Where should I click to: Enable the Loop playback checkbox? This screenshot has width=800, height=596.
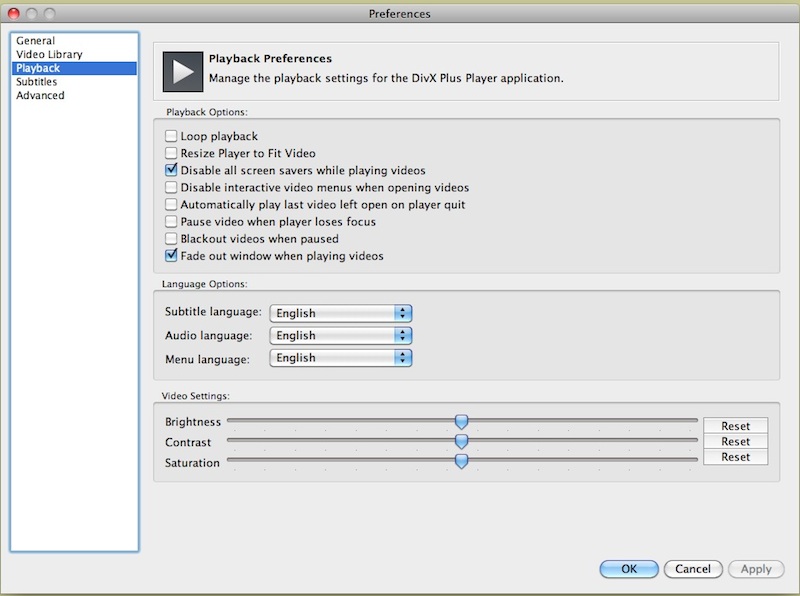point(172,136)
